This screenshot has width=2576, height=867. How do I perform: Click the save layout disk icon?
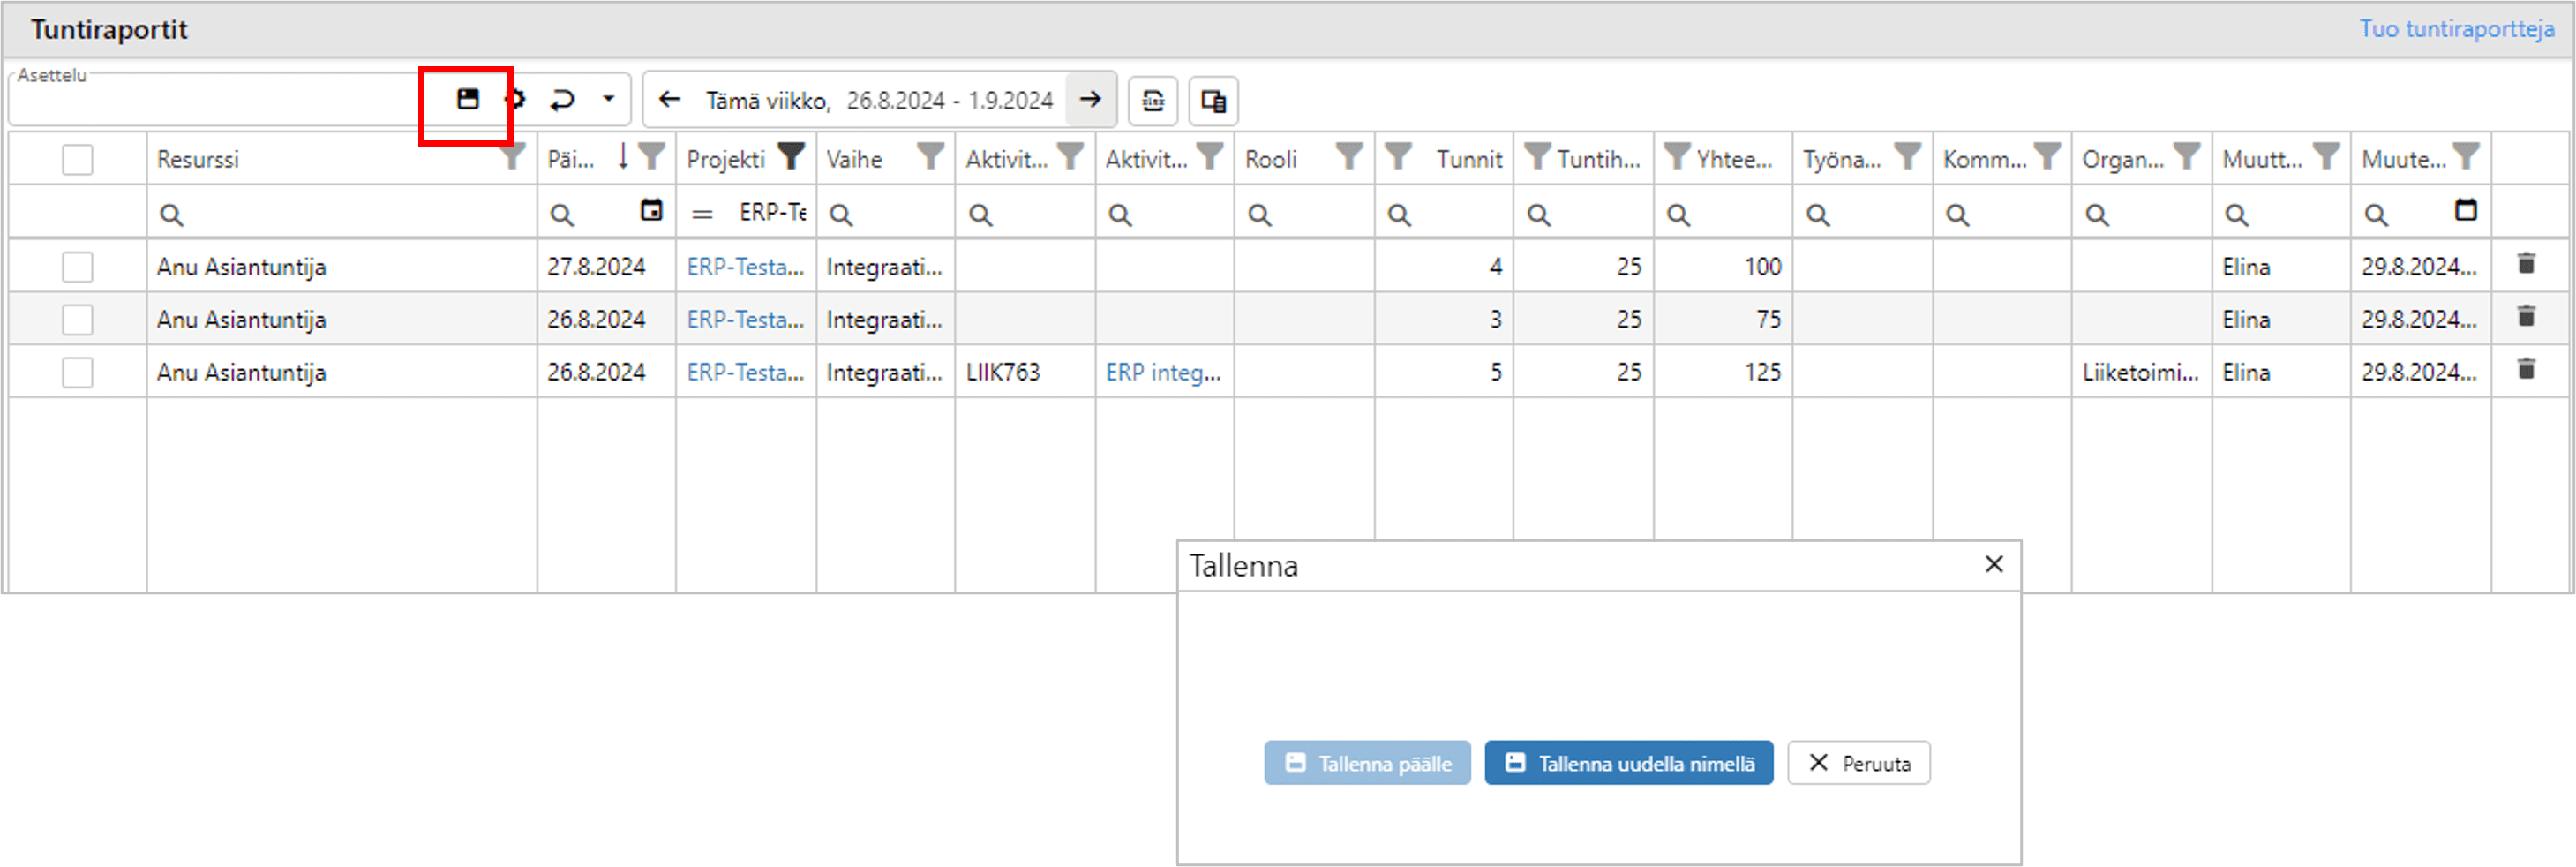point(467,99)
